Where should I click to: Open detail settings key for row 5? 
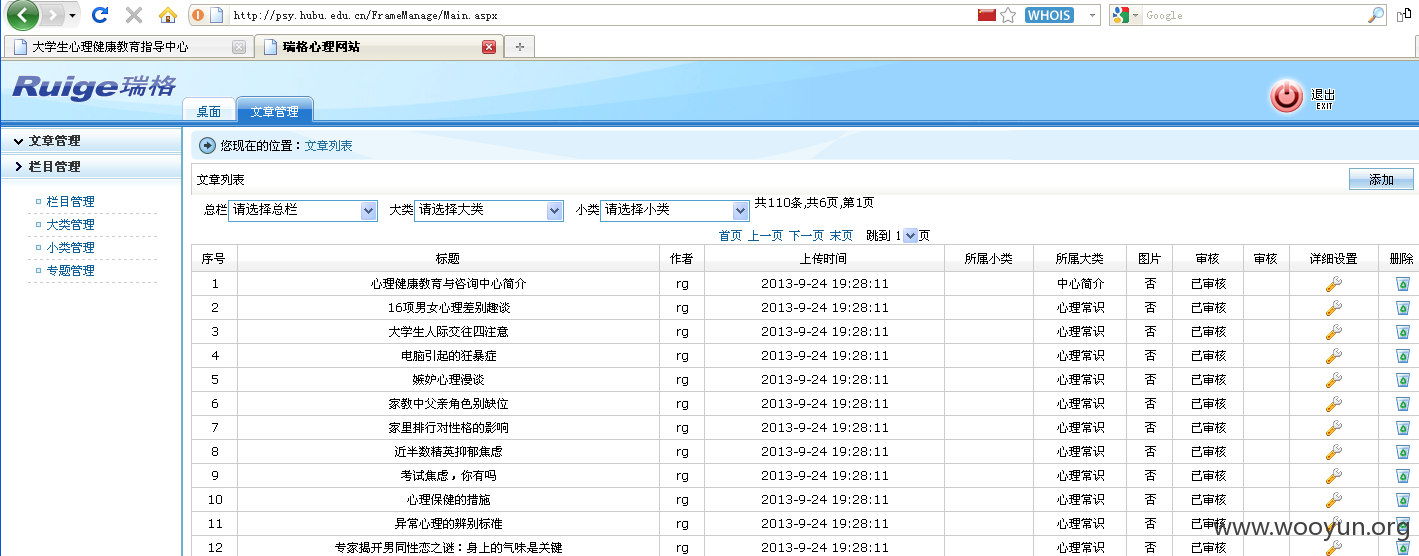(1333, 380)
